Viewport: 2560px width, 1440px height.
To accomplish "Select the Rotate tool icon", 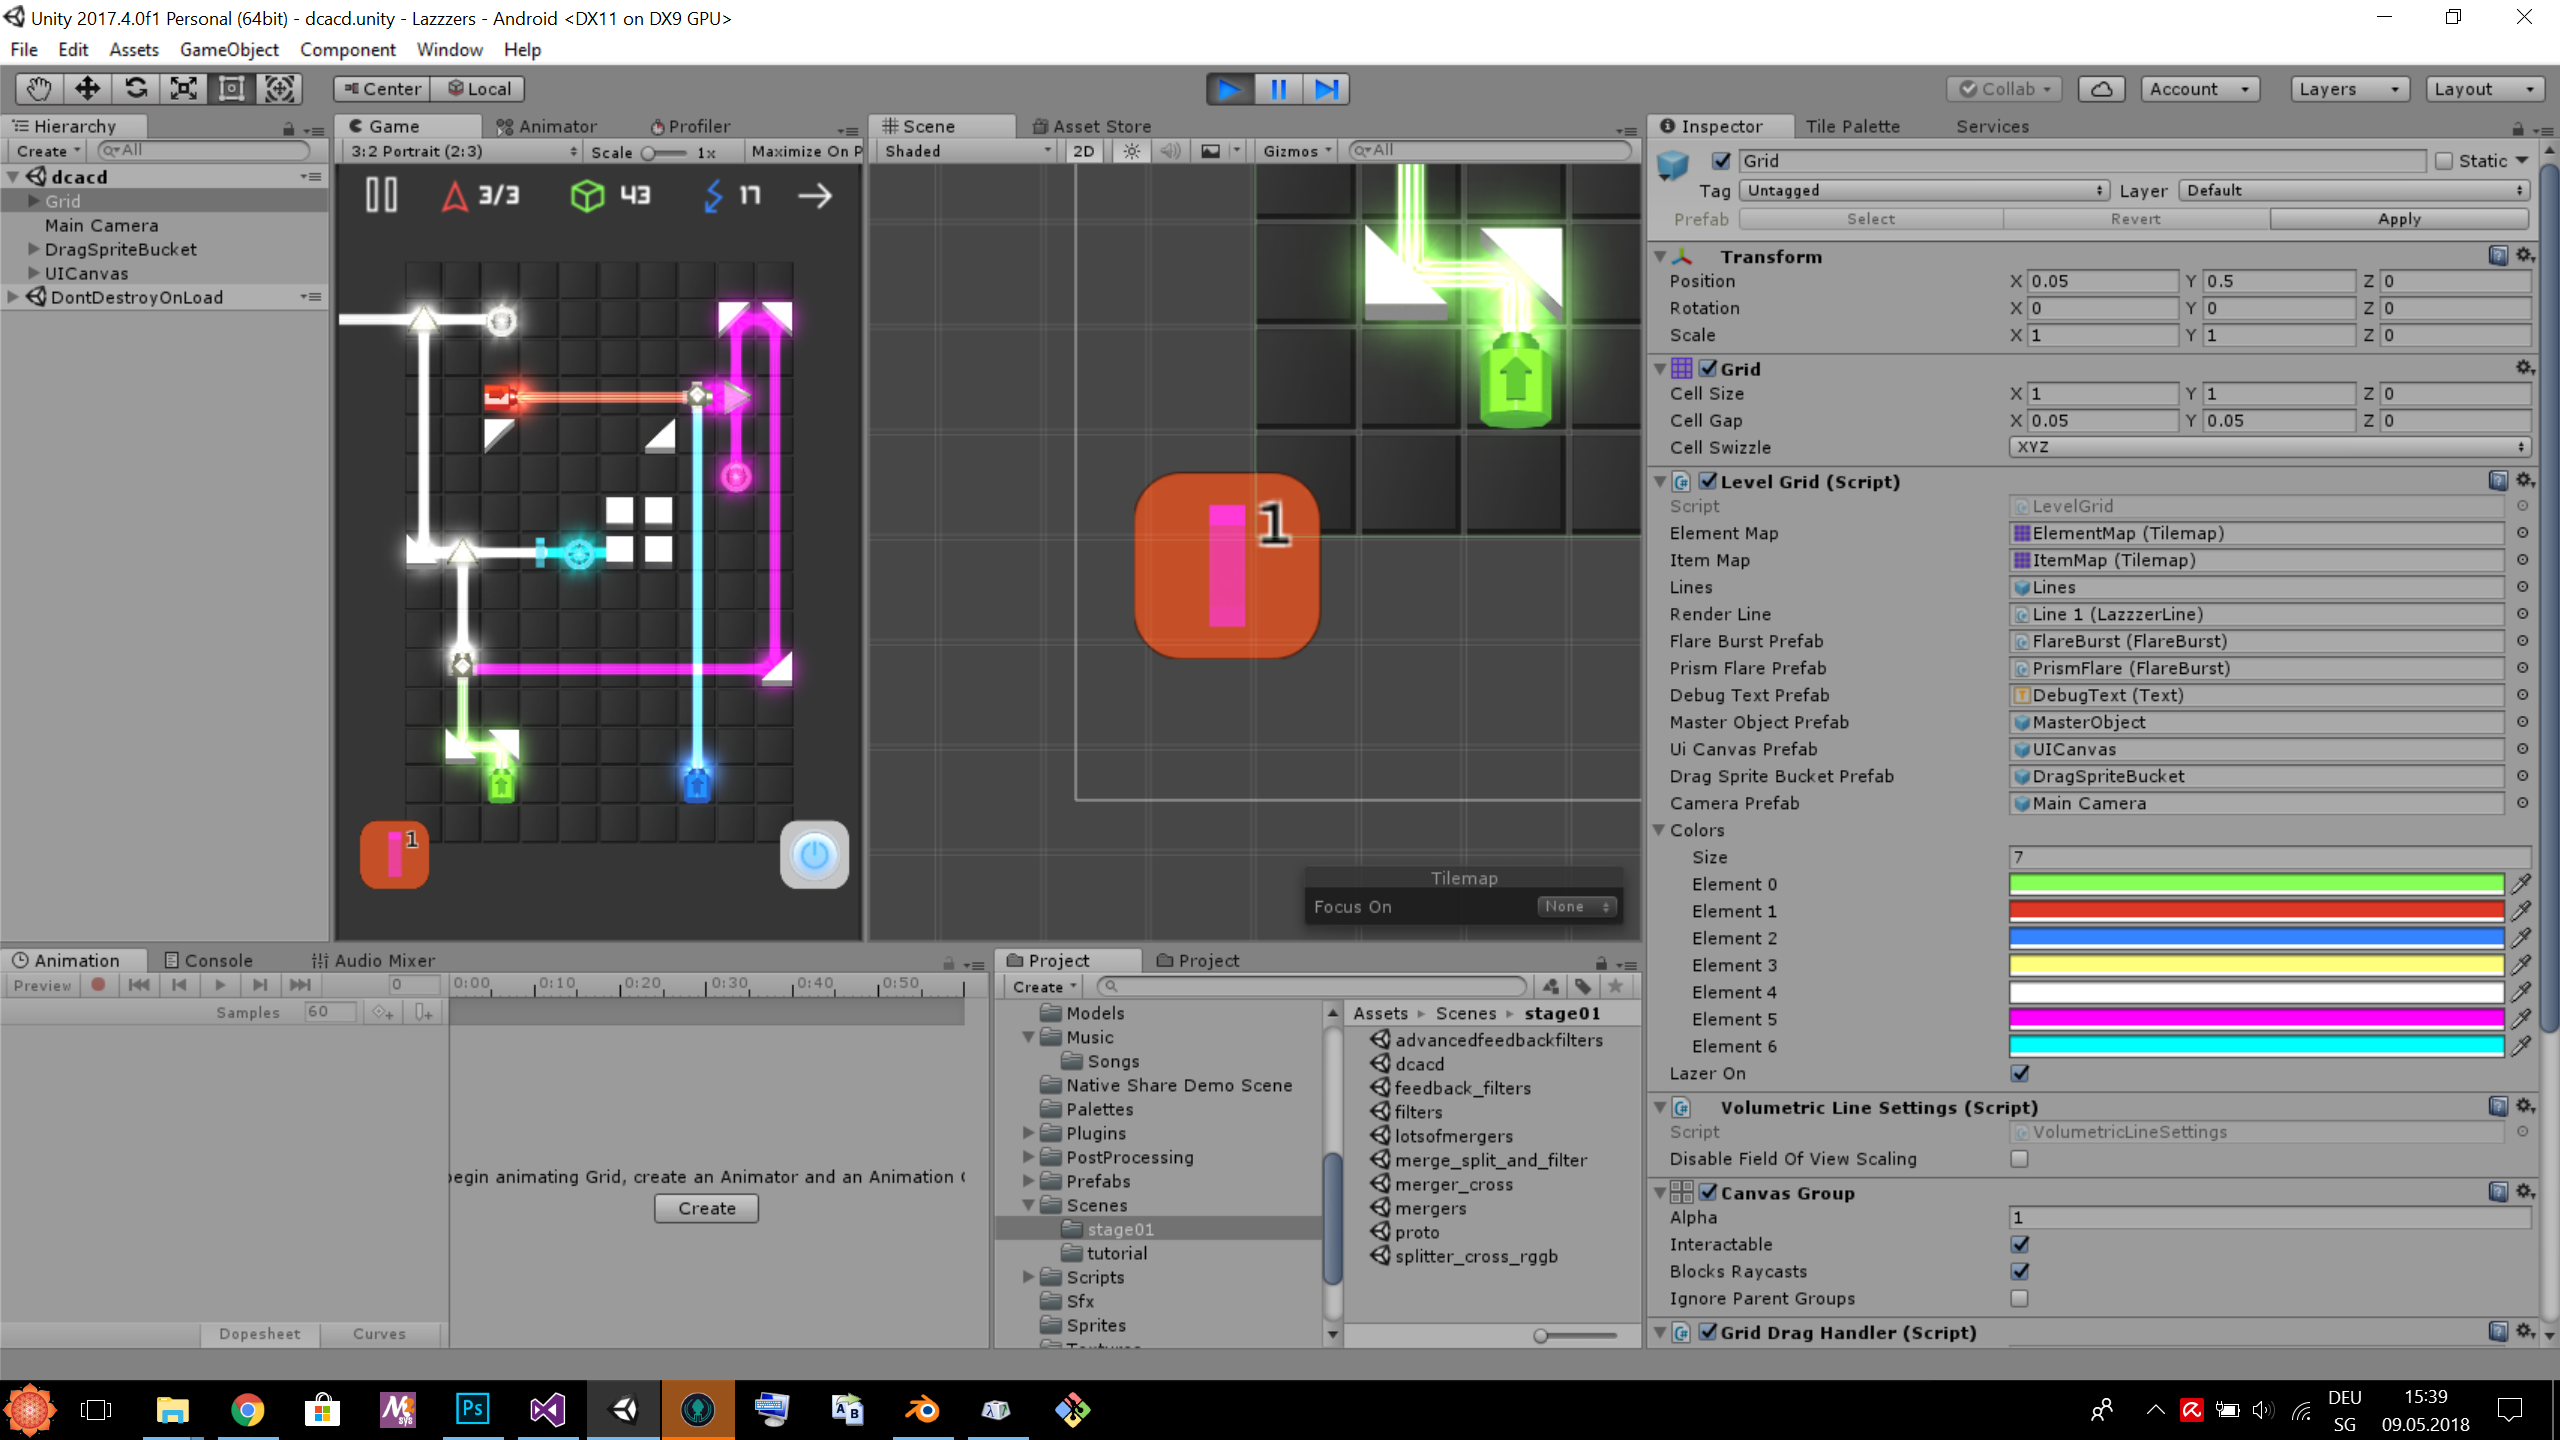I will pos(136,89).
